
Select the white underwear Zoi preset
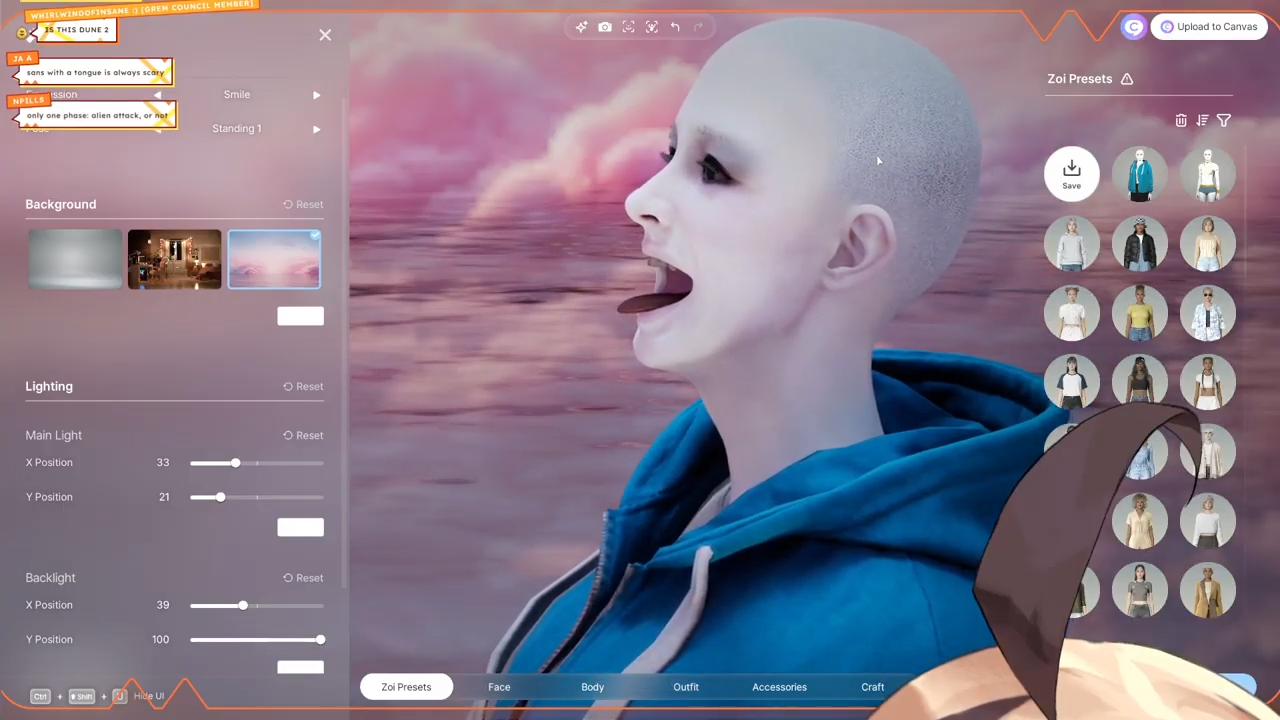[x=1208, y=174]
